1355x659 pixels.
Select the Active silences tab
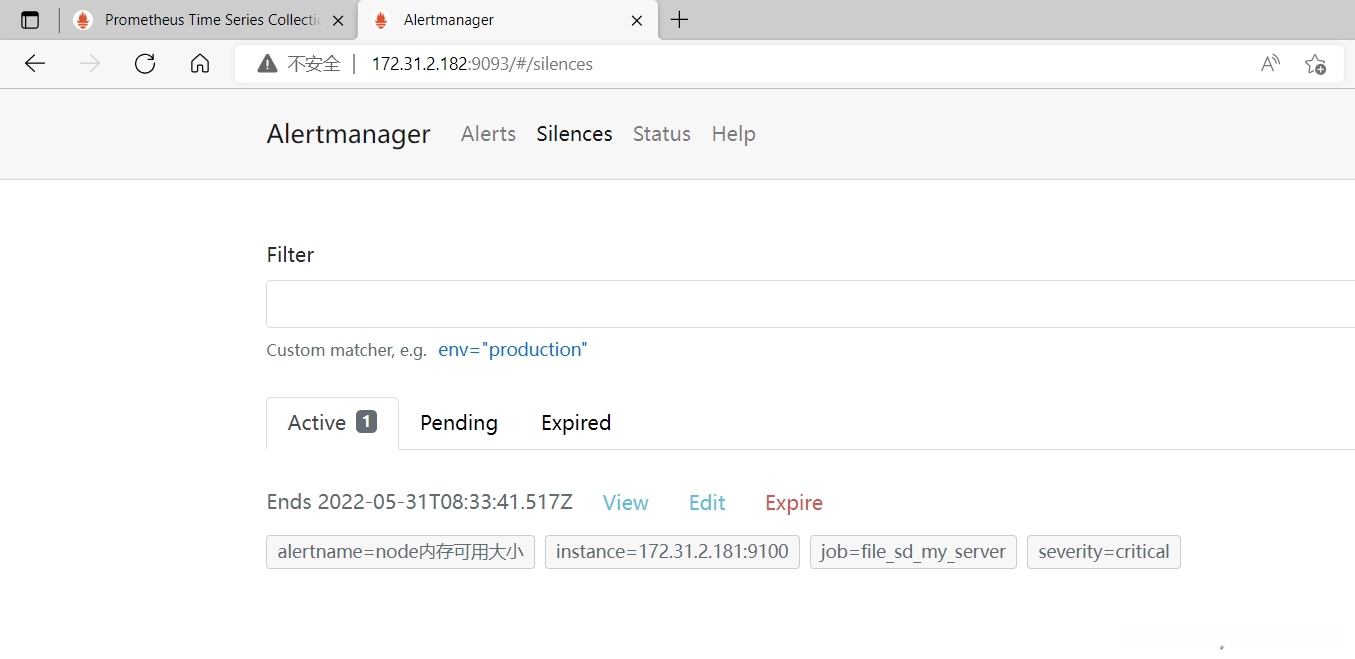click(x=332, y=423)
